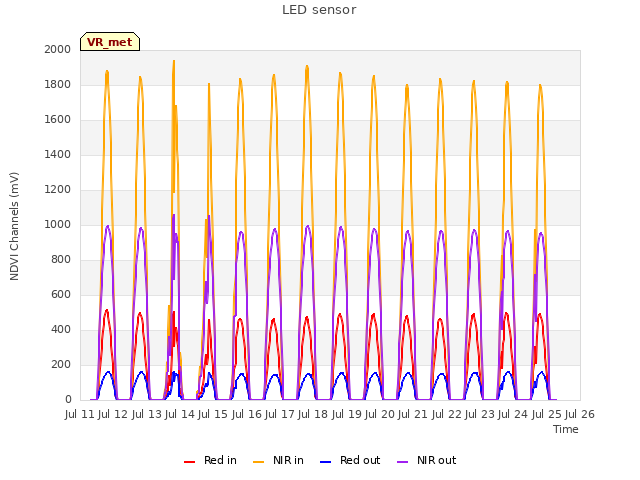This screenshot has width=640, height=480.
Task: Click the 600 y-axis tick label
Action: tap(61, 294)
